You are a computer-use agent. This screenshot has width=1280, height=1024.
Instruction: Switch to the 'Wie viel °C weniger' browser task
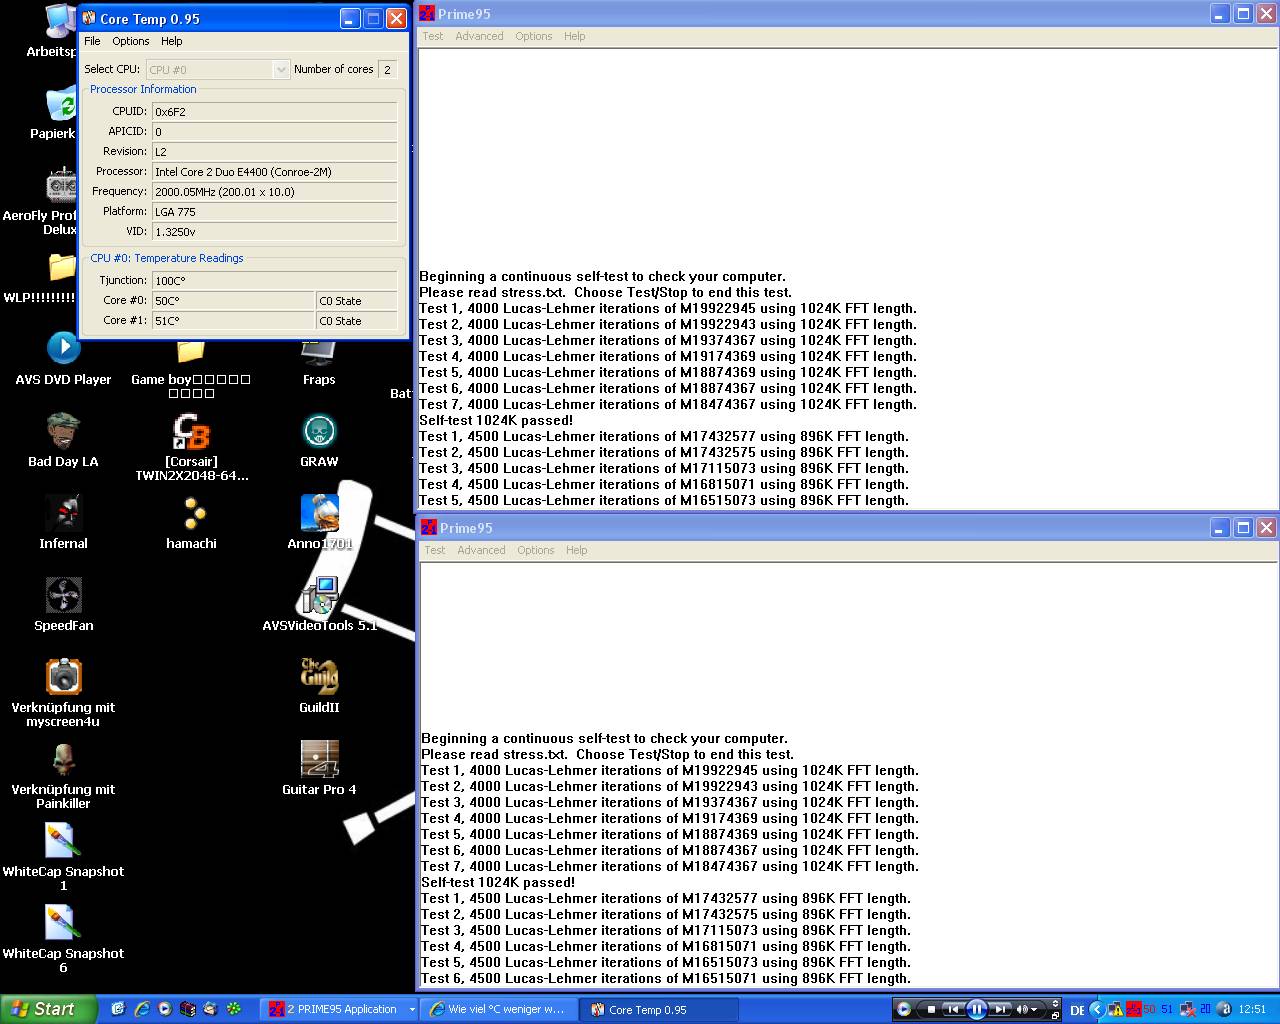click(500, 1009)
